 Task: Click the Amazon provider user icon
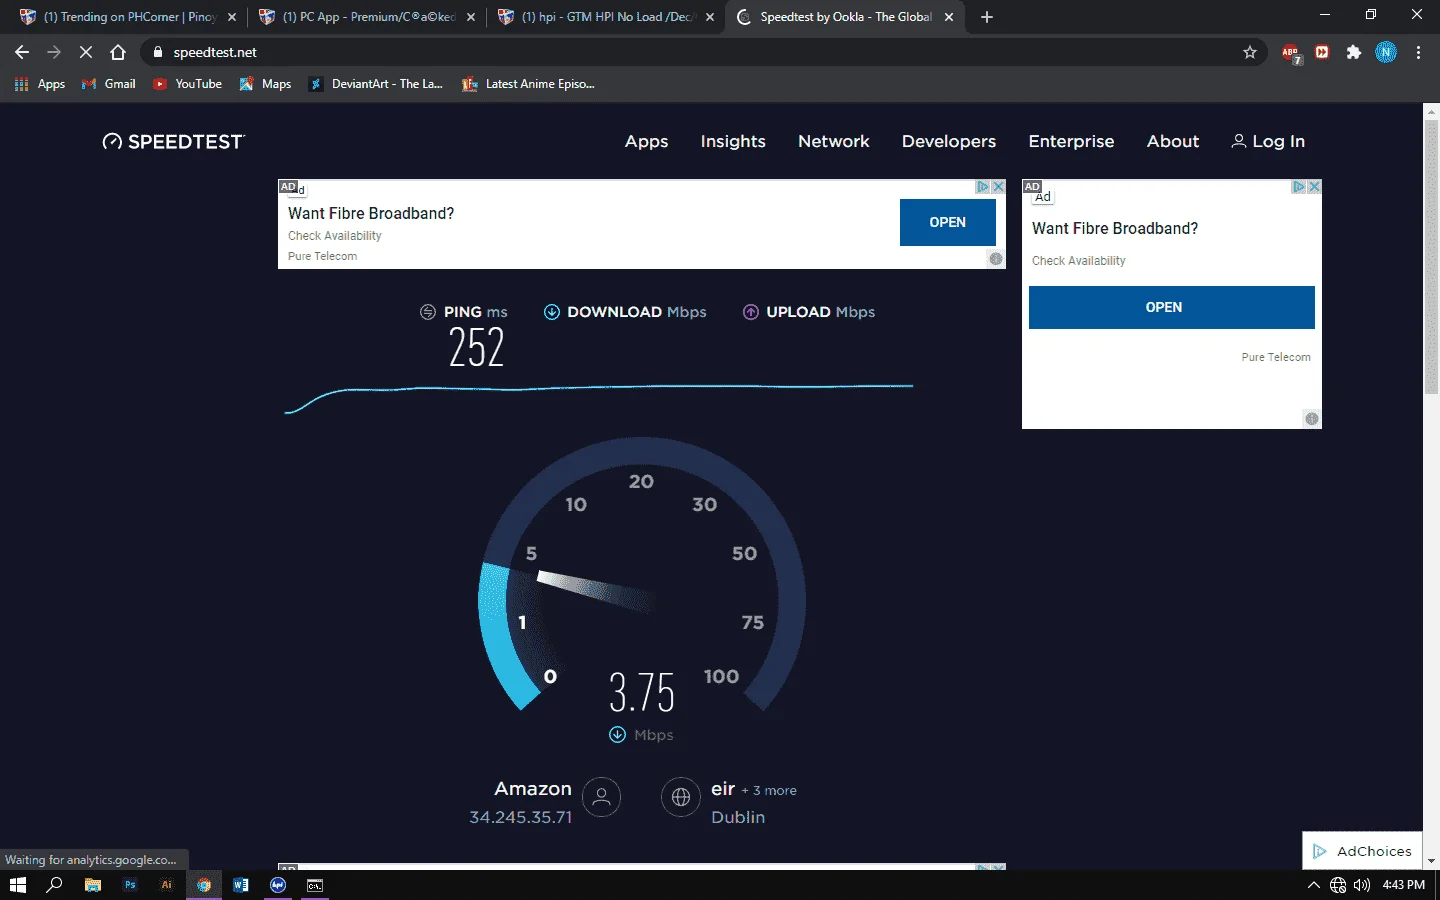pos(602,797)
